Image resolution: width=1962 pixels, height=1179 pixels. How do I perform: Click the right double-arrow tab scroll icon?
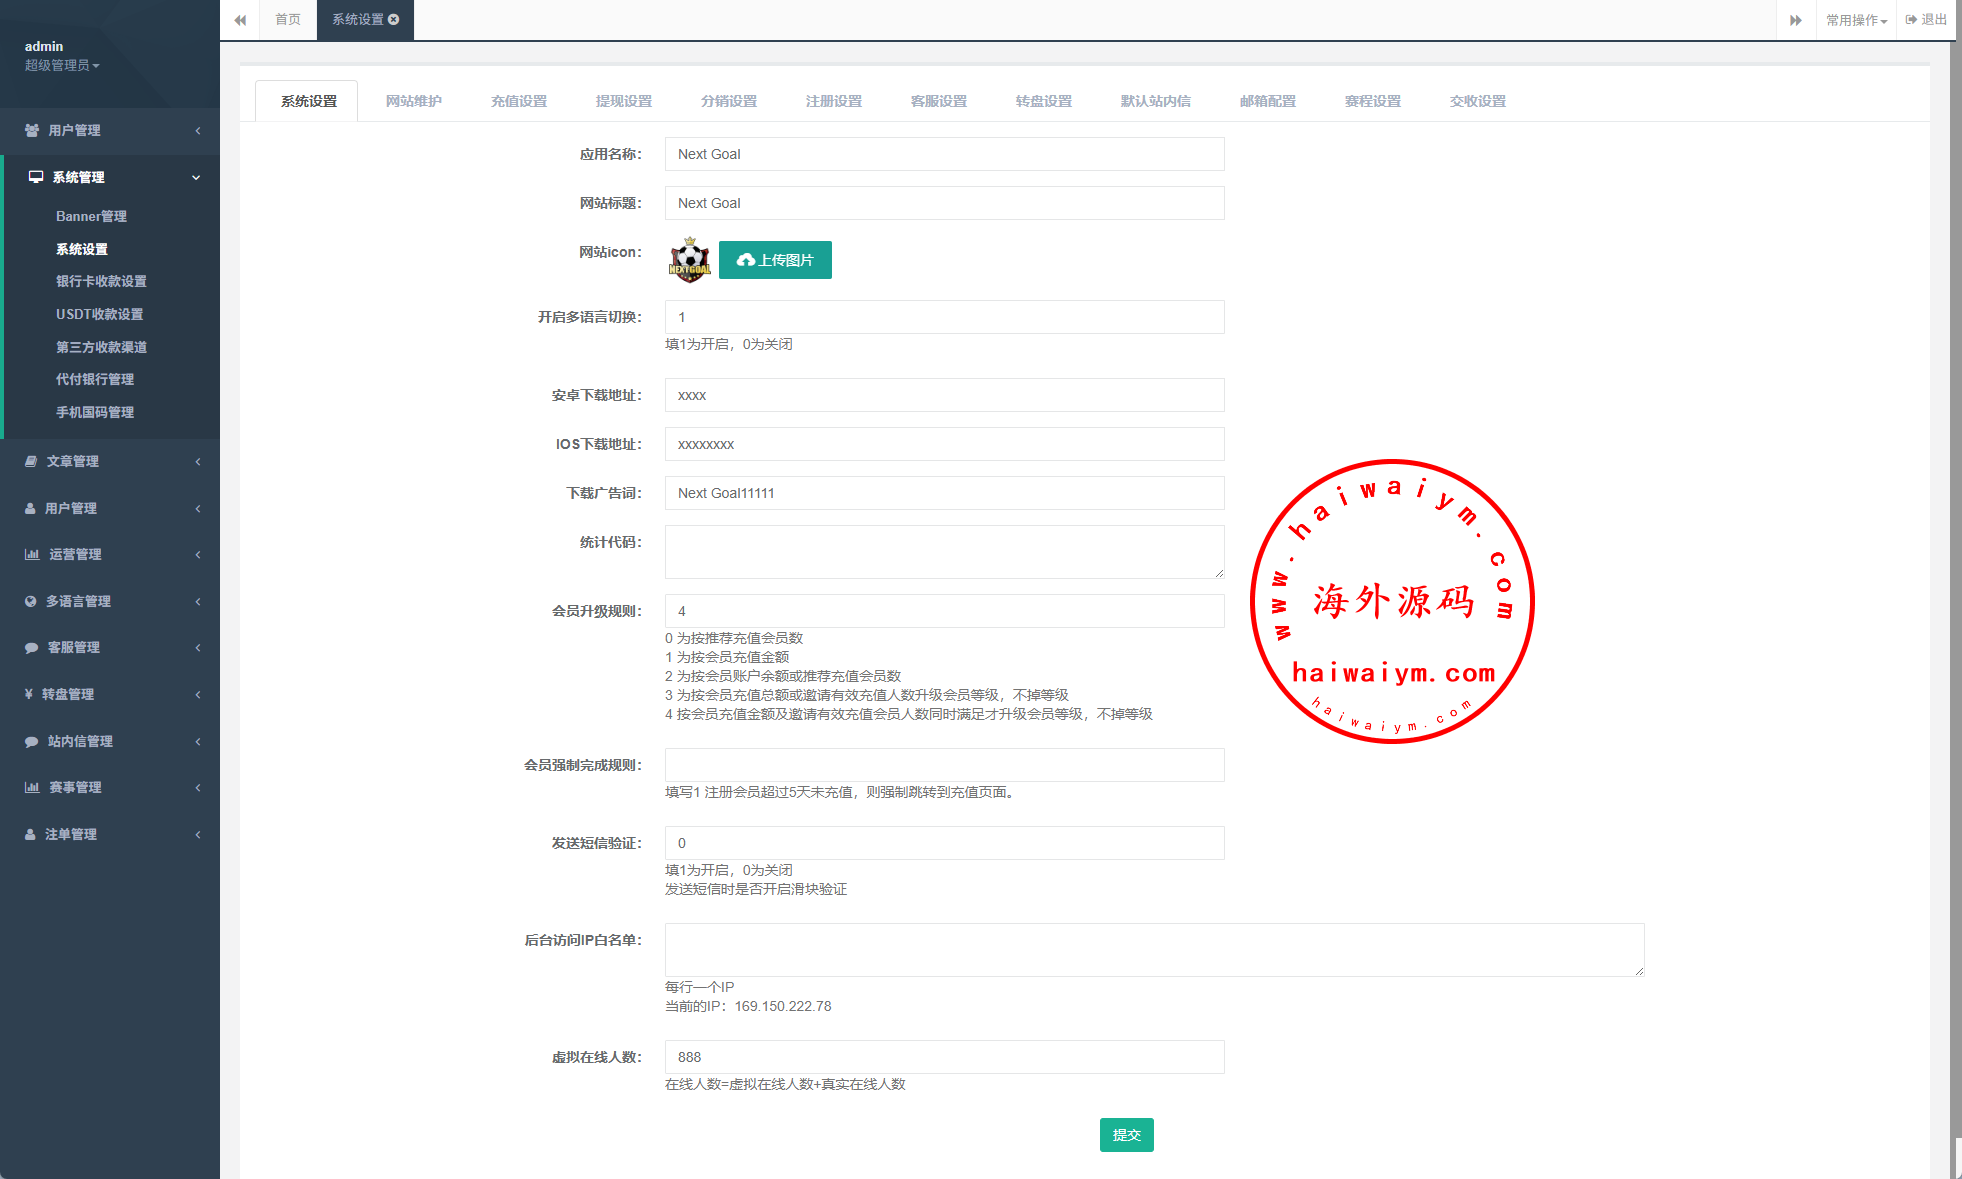pyautogui.click(x=1795, y=20)
